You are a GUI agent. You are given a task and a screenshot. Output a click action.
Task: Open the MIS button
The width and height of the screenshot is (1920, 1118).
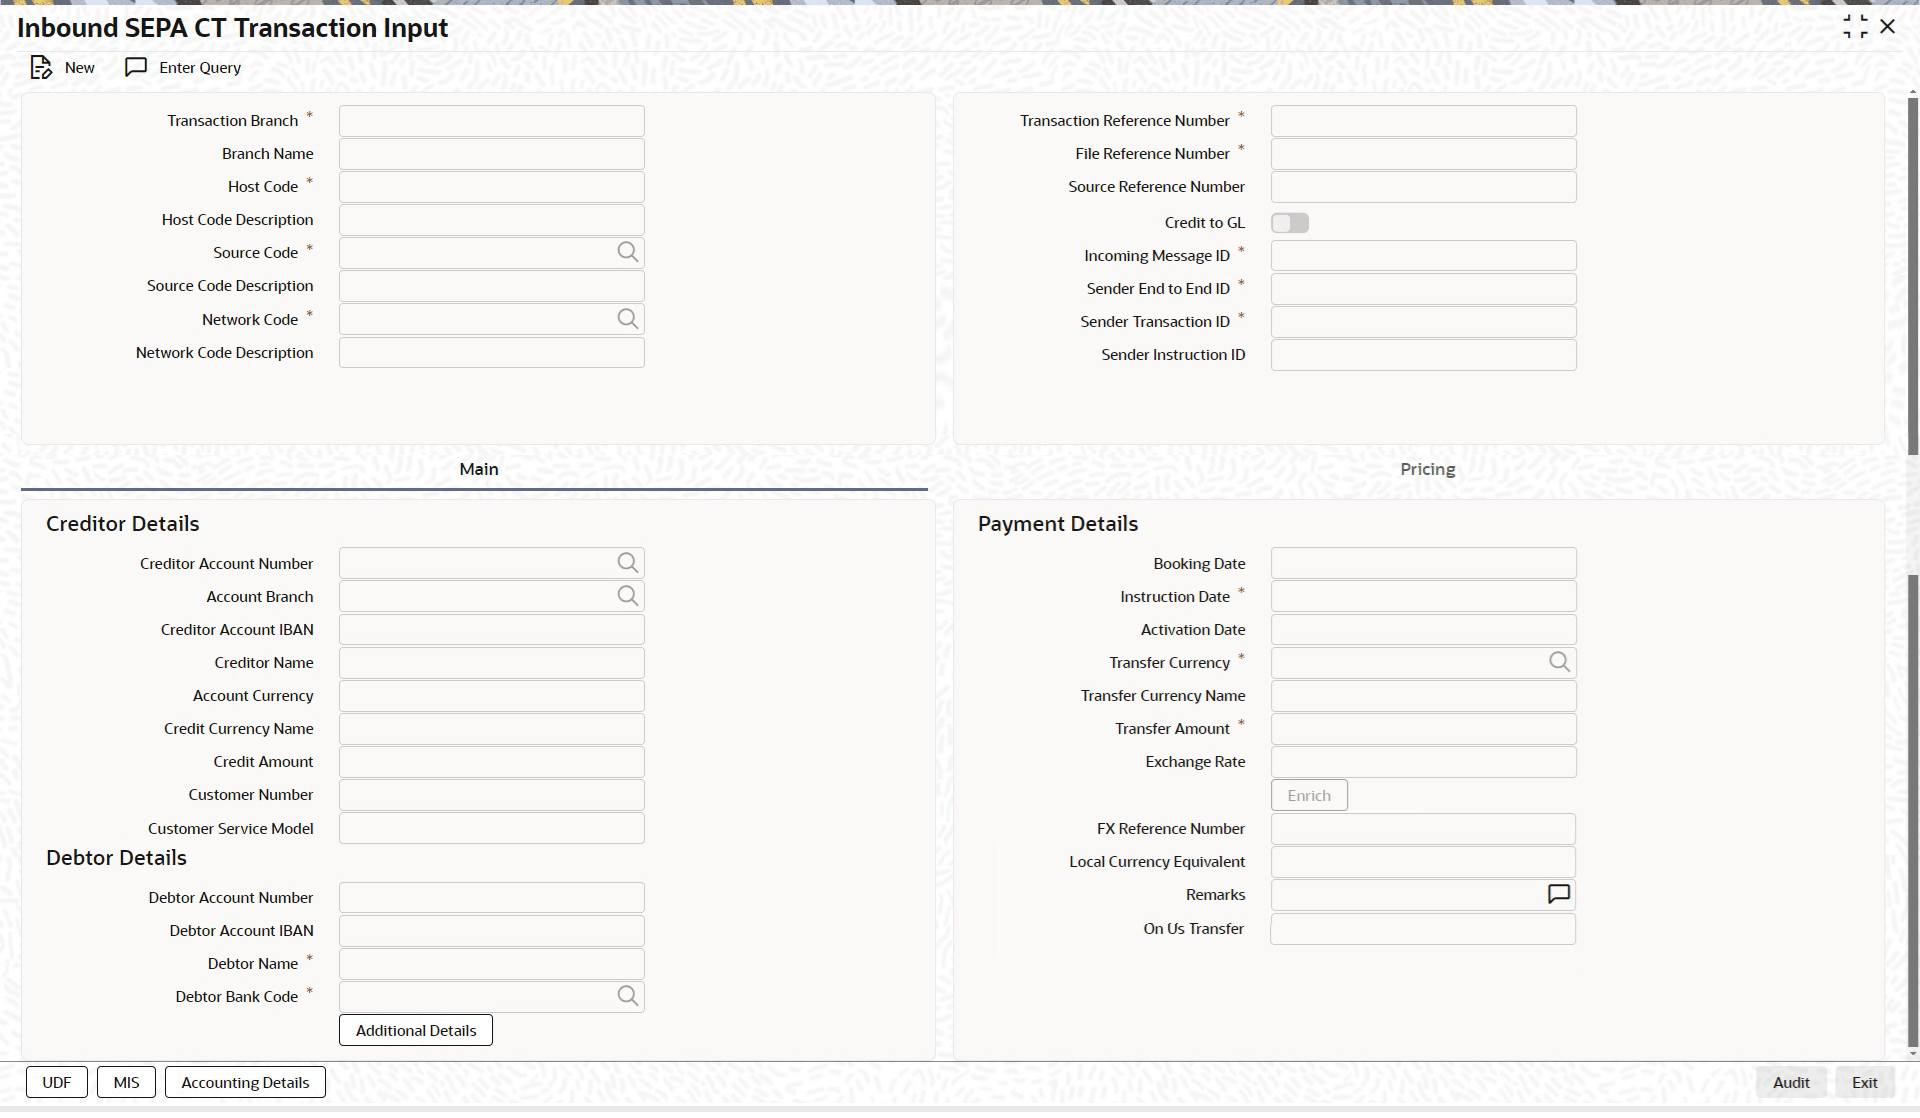click(126, 1082)
